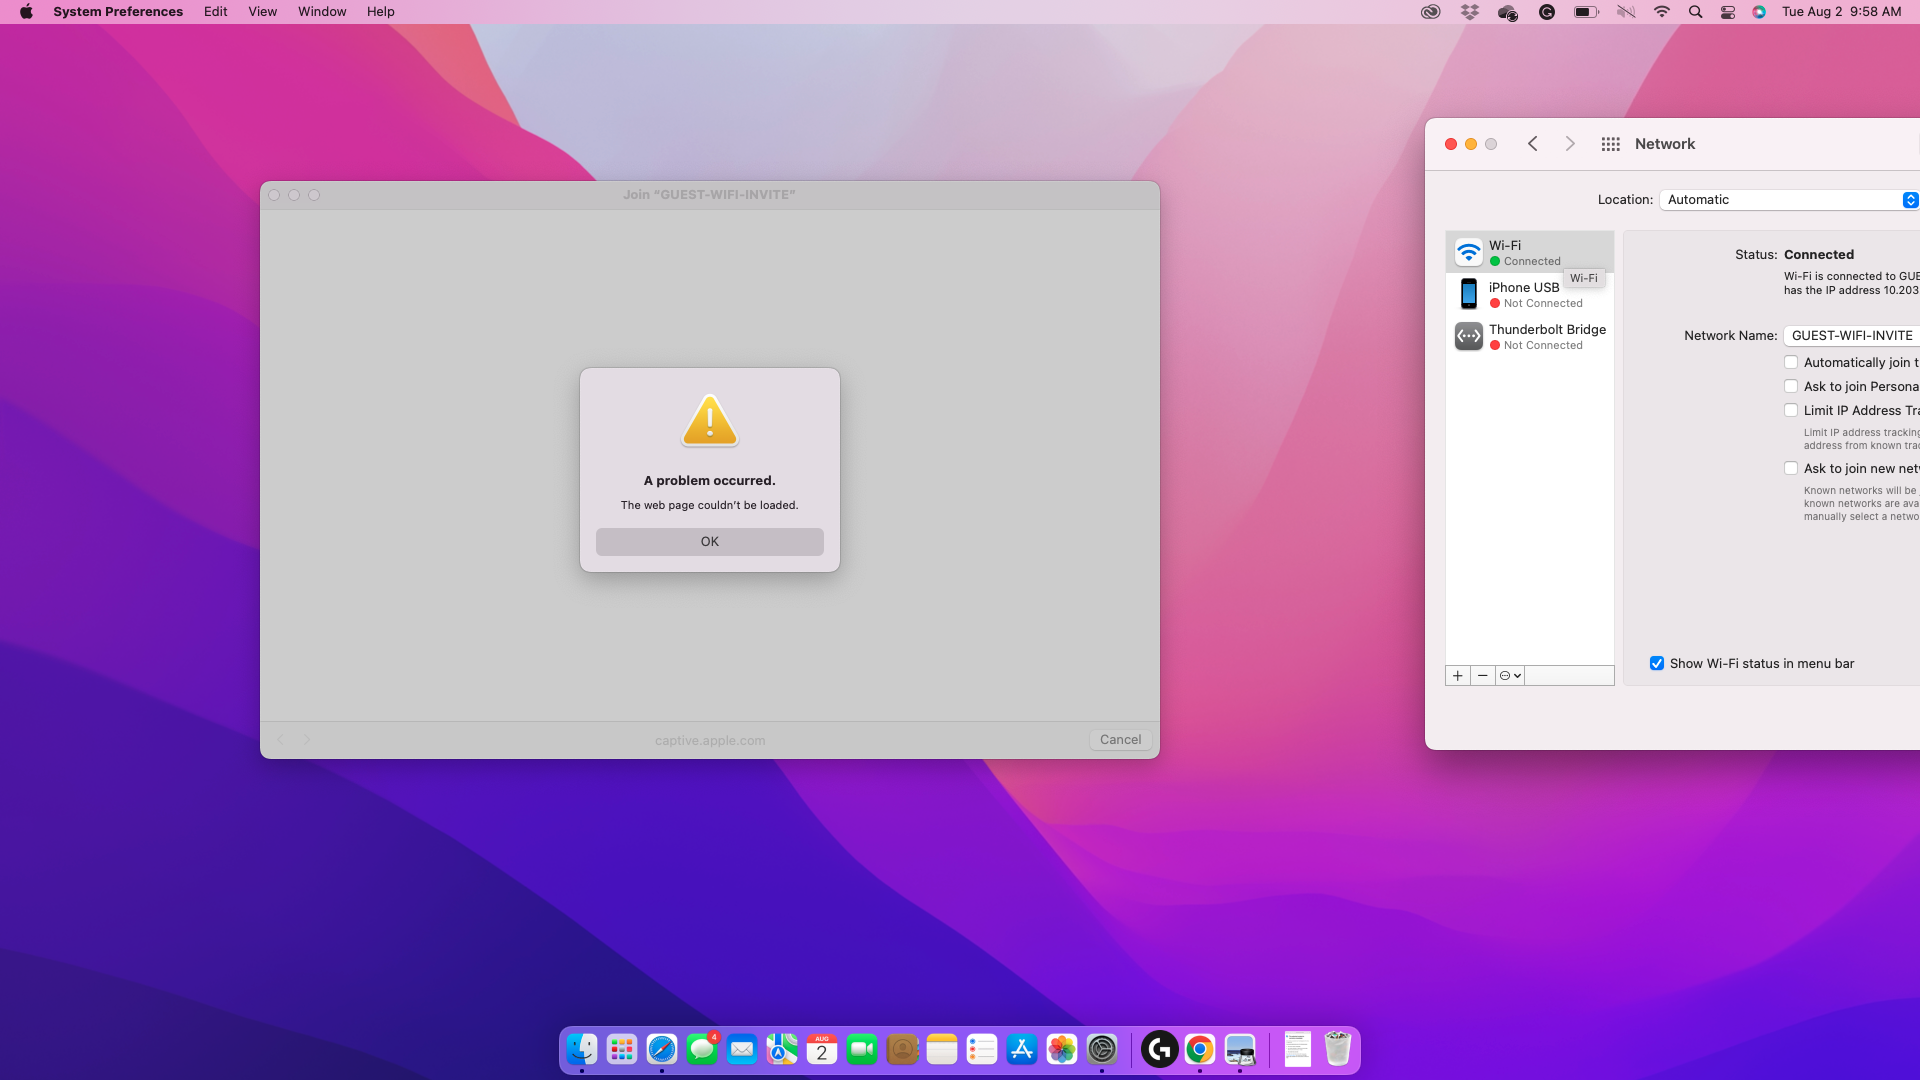Show all preferences grid icon
Viewport: 1920px width, 1080px height.
coord(1610,144)
